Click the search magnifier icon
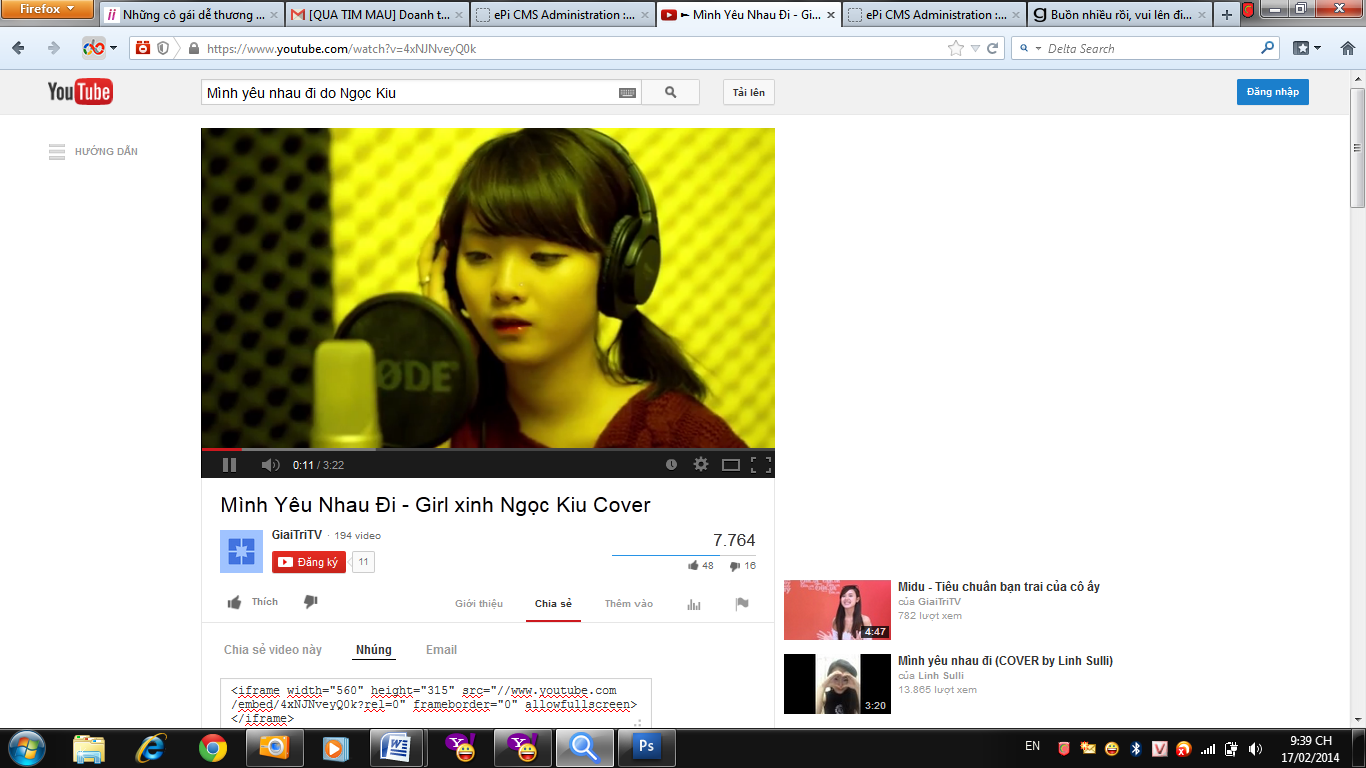1366x768 pixels. coord(669,91)
